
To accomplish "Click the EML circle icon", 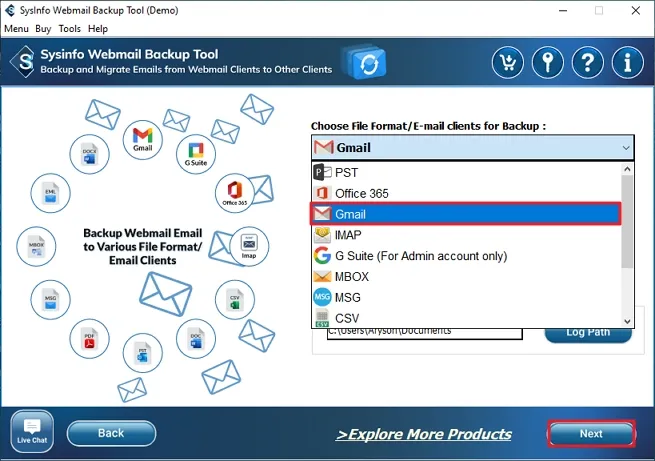I will coord(51,193).
